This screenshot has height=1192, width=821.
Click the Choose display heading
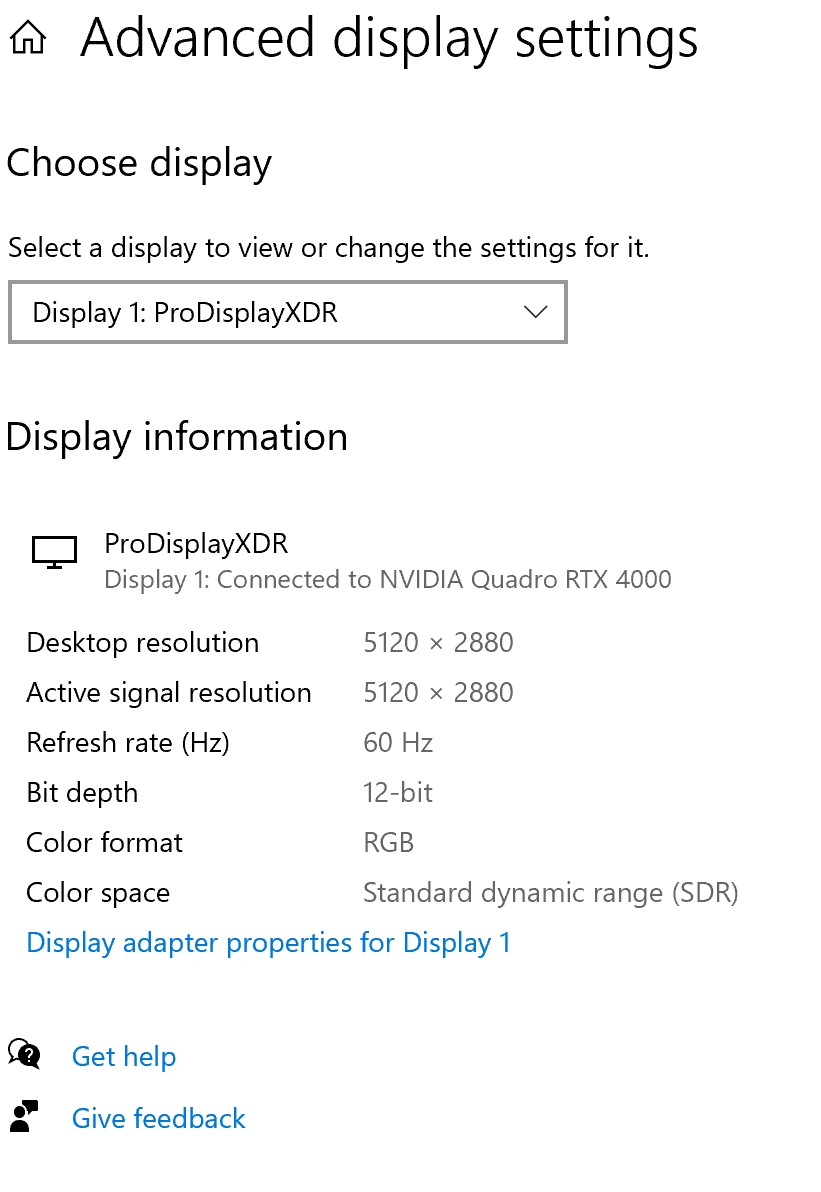[x=139, y=163]
